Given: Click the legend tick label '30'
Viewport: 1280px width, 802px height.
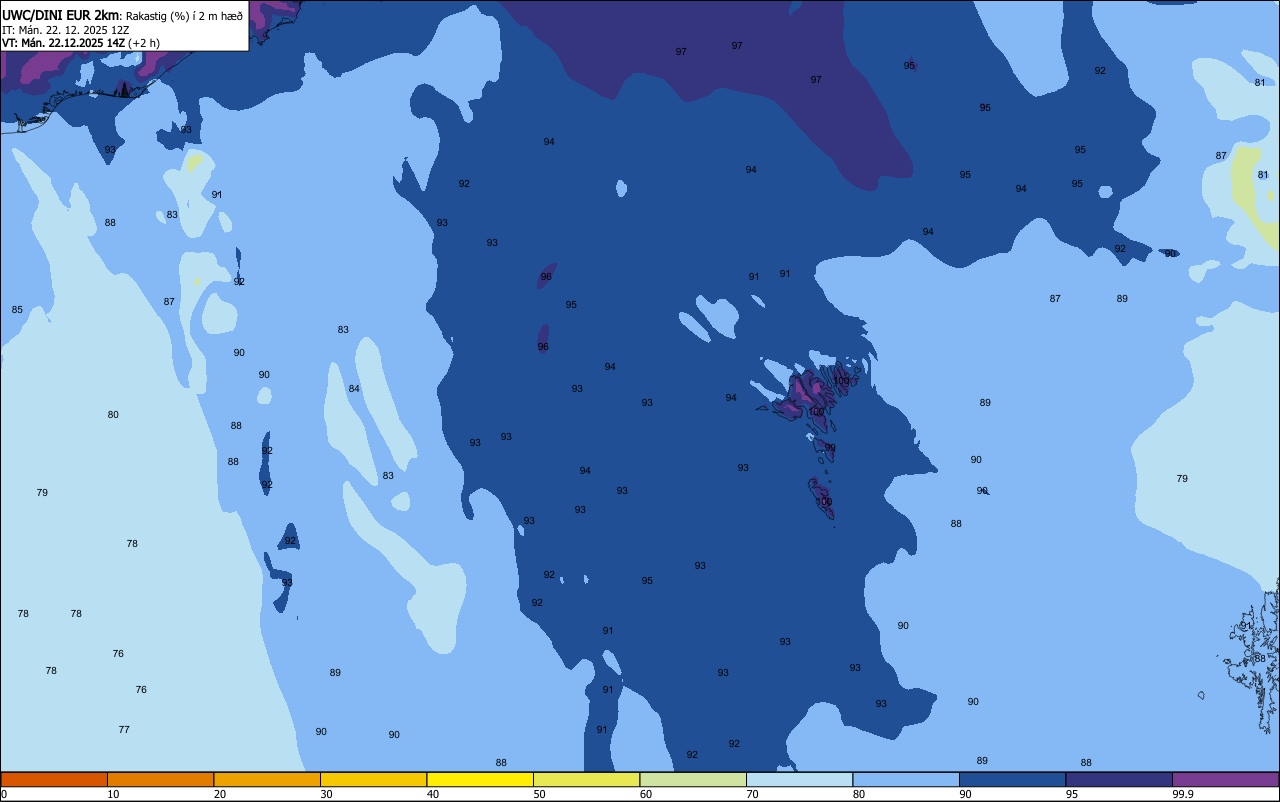Looking at the screenshot, I should tap(326, 794).
